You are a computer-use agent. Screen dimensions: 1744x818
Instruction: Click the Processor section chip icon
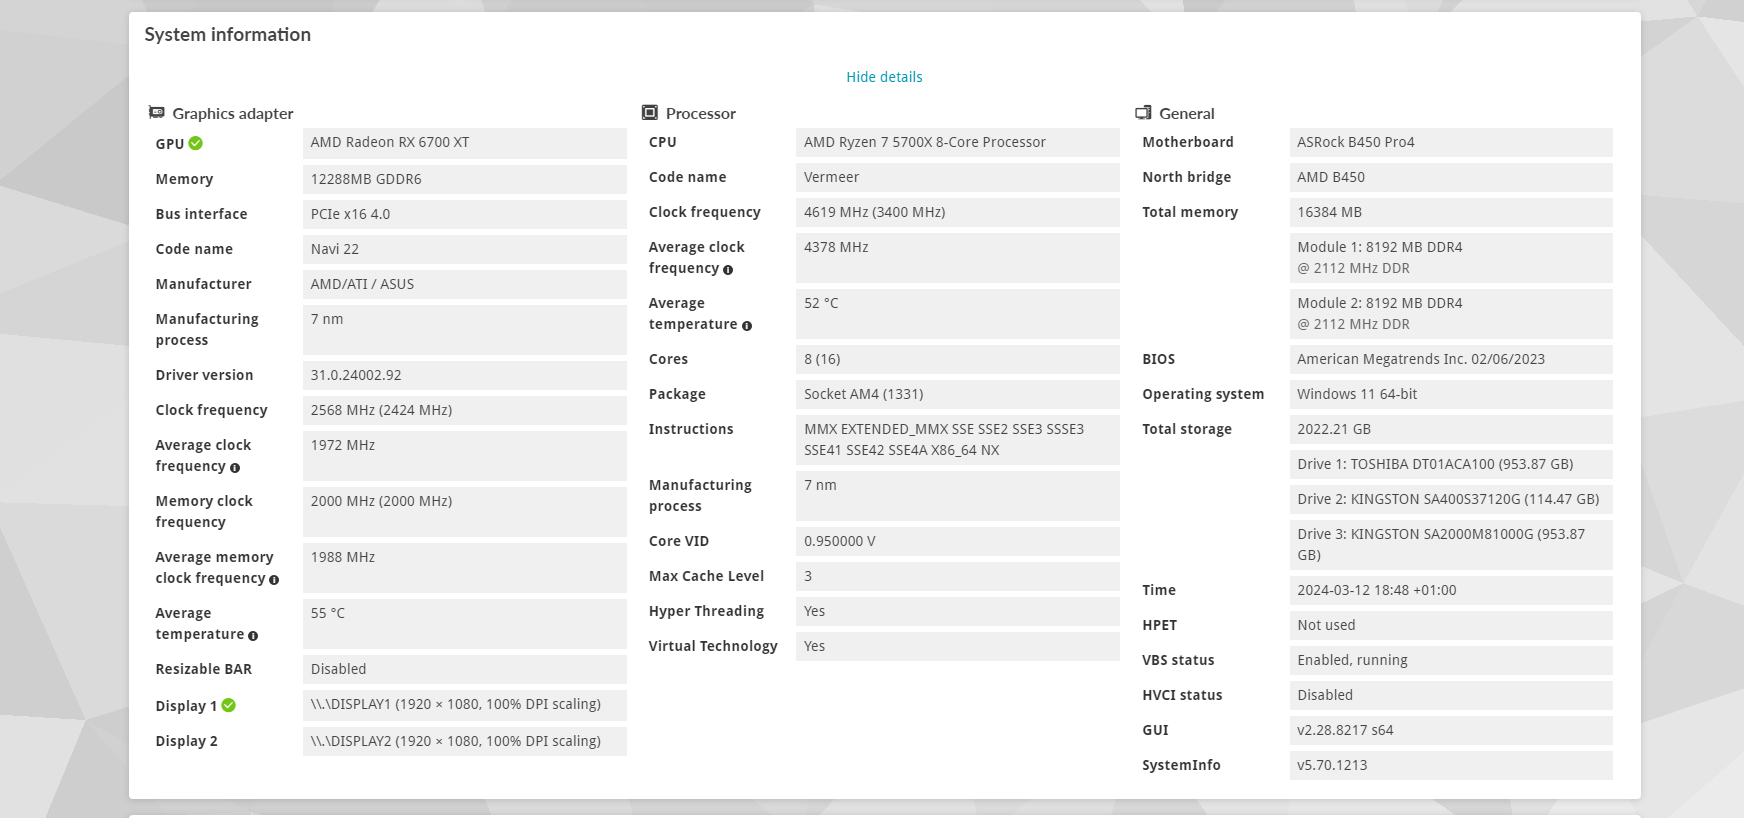click(650, 113)
